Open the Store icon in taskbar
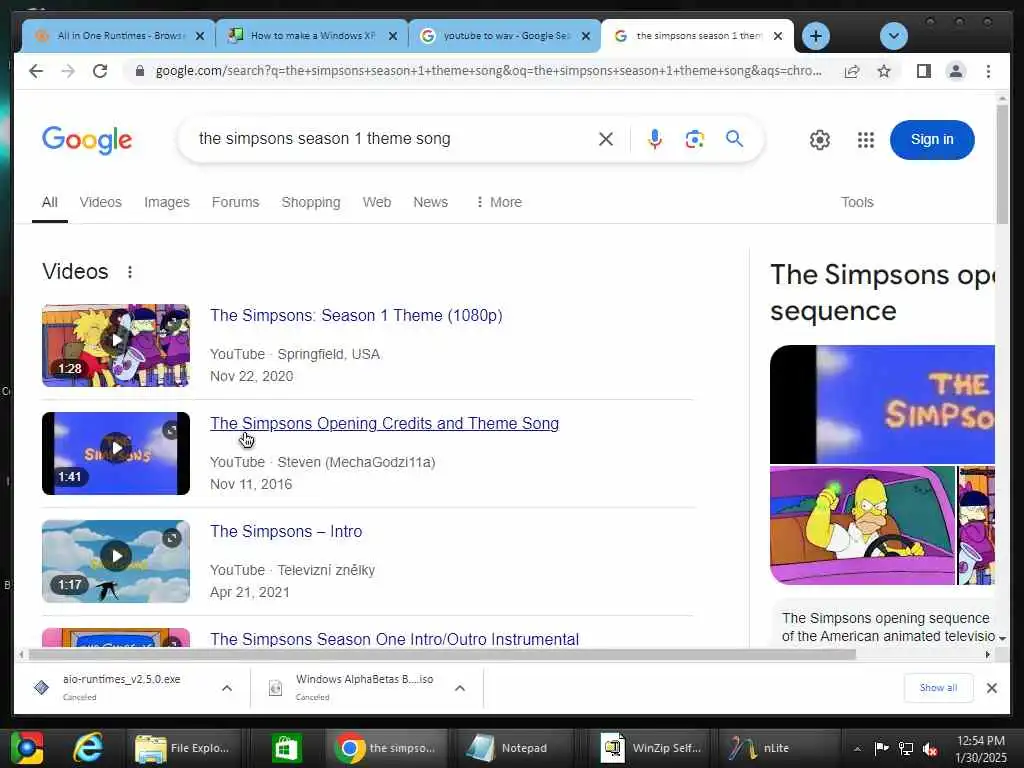This screenshot has height=768, width=1024. click(x=286, y=748)
